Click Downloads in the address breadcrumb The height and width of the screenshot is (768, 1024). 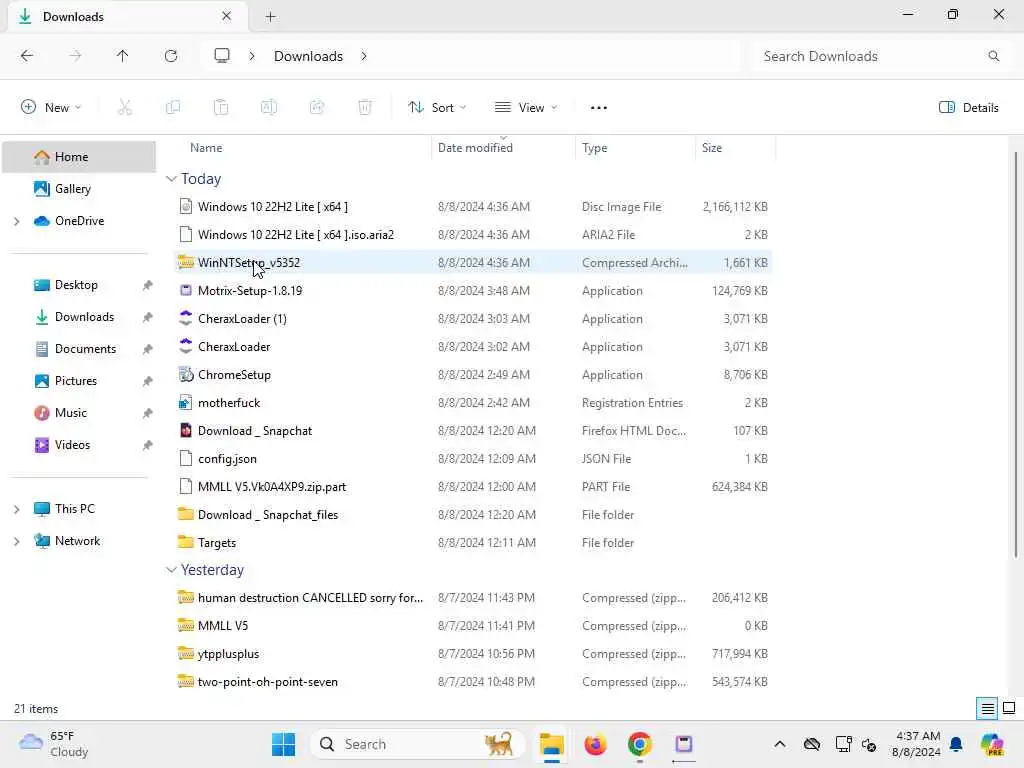308,56
